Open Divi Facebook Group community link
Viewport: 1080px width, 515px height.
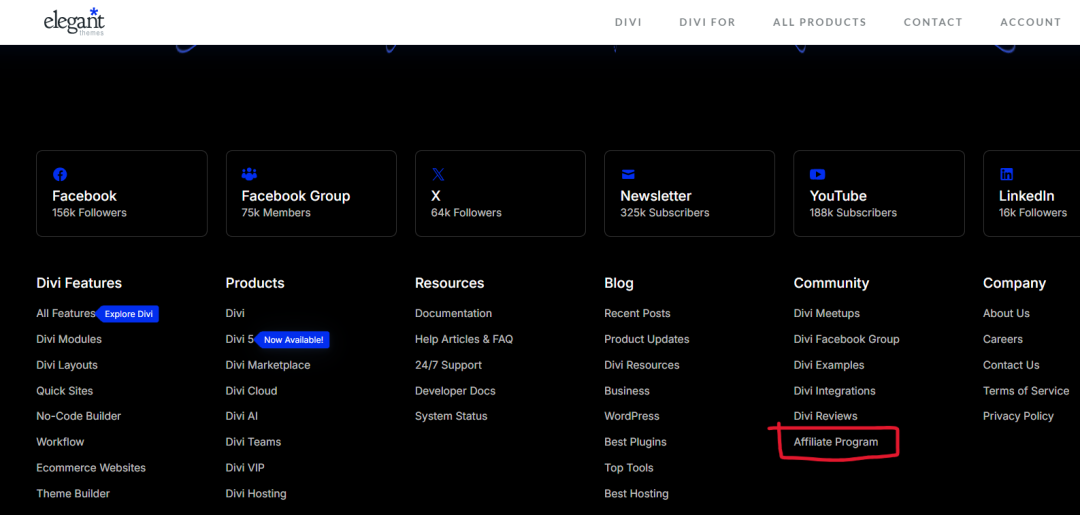(847, 339)
